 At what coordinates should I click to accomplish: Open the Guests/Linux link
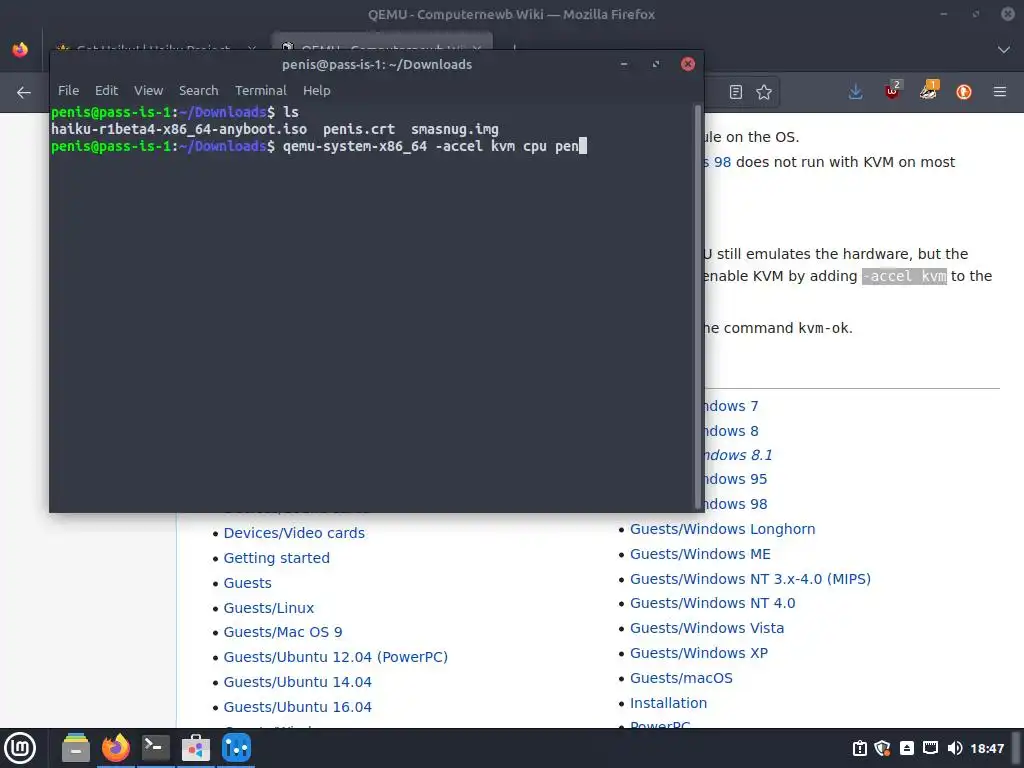pyautogui.click(x=268, y=608)
